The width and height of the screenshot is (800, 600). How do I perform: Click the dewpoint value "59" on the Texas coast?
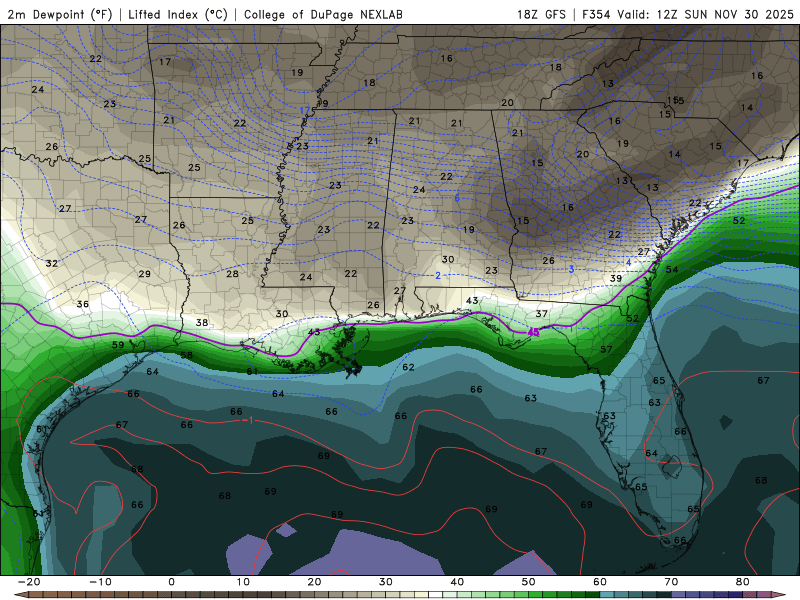(118, 345)
